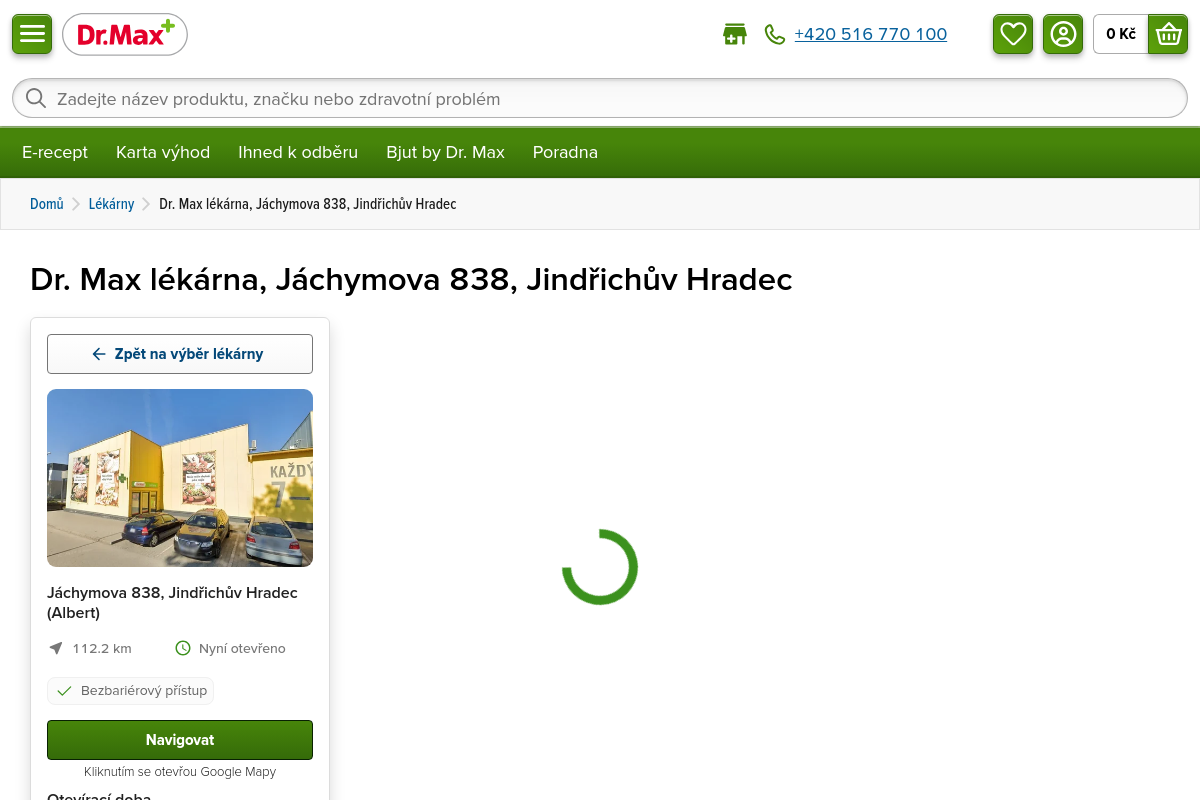Call +420 516 770 100 link
This screenshot has height=800, width=1200.
870,34
